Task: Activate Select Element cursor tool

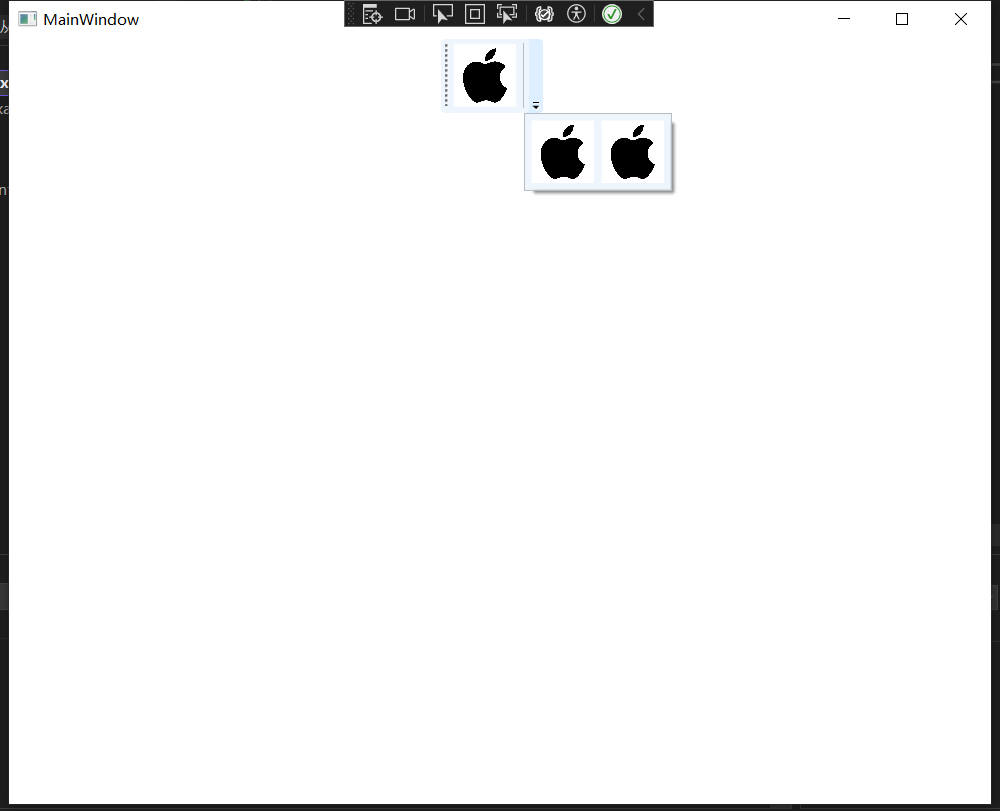Action: (x=443, y=14)
